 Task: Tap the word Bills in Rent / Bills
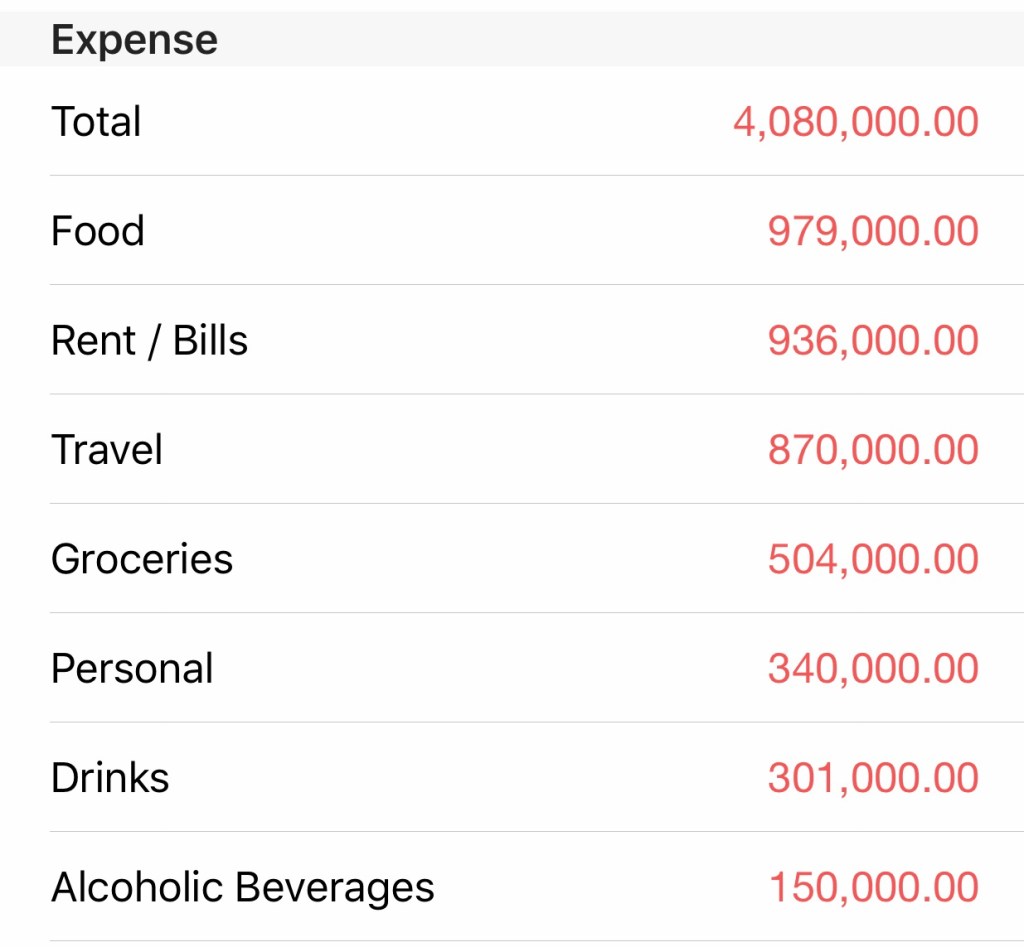tap(210, 341)
